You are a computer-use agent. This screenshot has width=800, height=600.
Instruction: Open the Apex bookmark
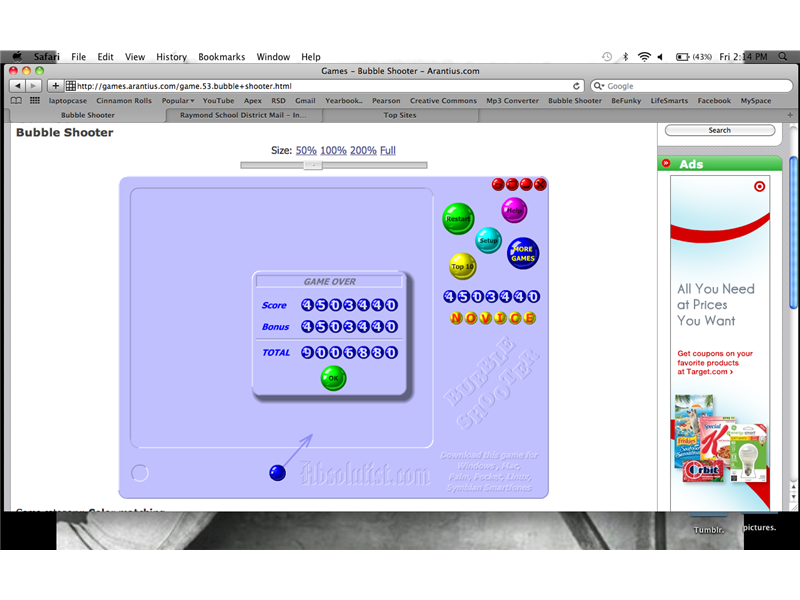(253, 101)
